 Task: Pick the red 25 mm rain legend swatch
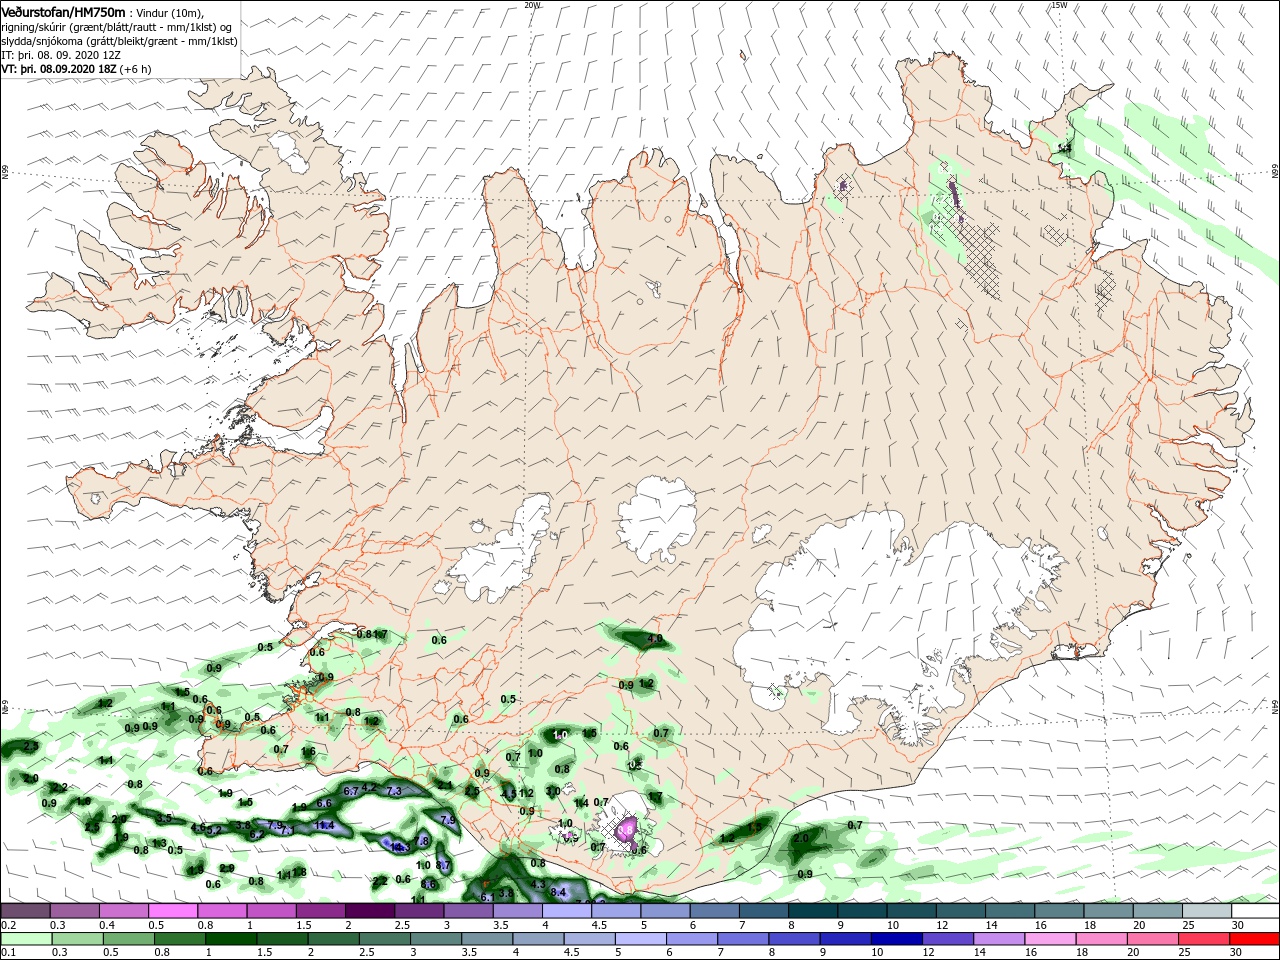(1206, 939)
